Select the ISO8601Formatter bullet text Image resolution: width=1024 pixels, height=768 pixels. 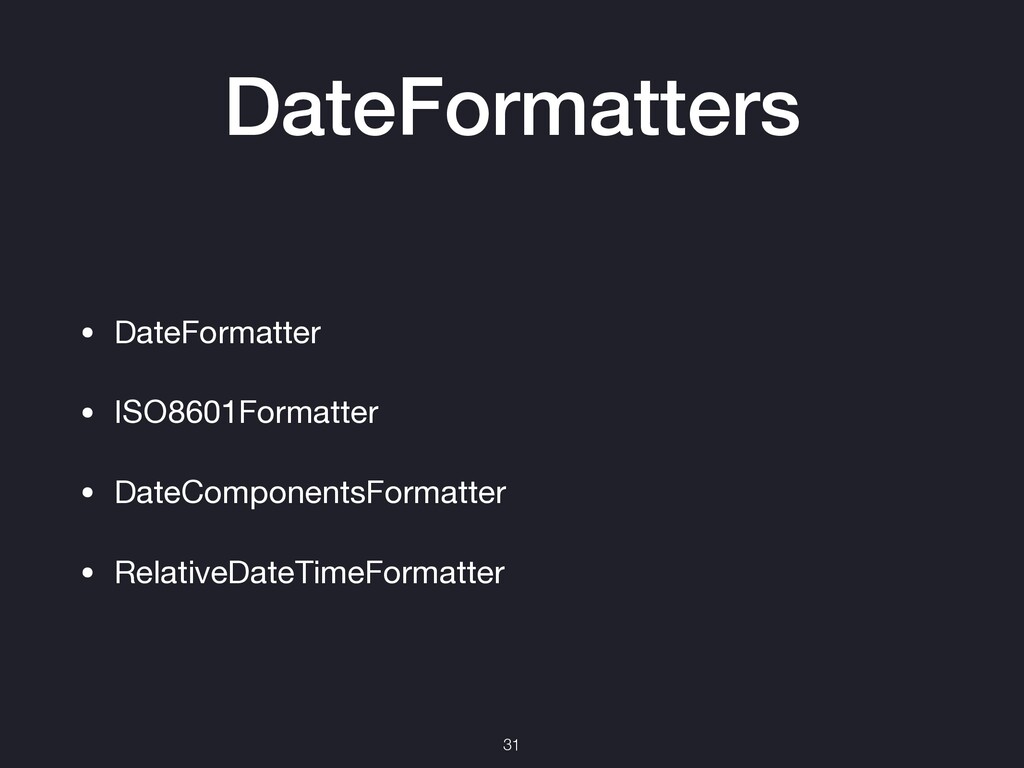246,412
